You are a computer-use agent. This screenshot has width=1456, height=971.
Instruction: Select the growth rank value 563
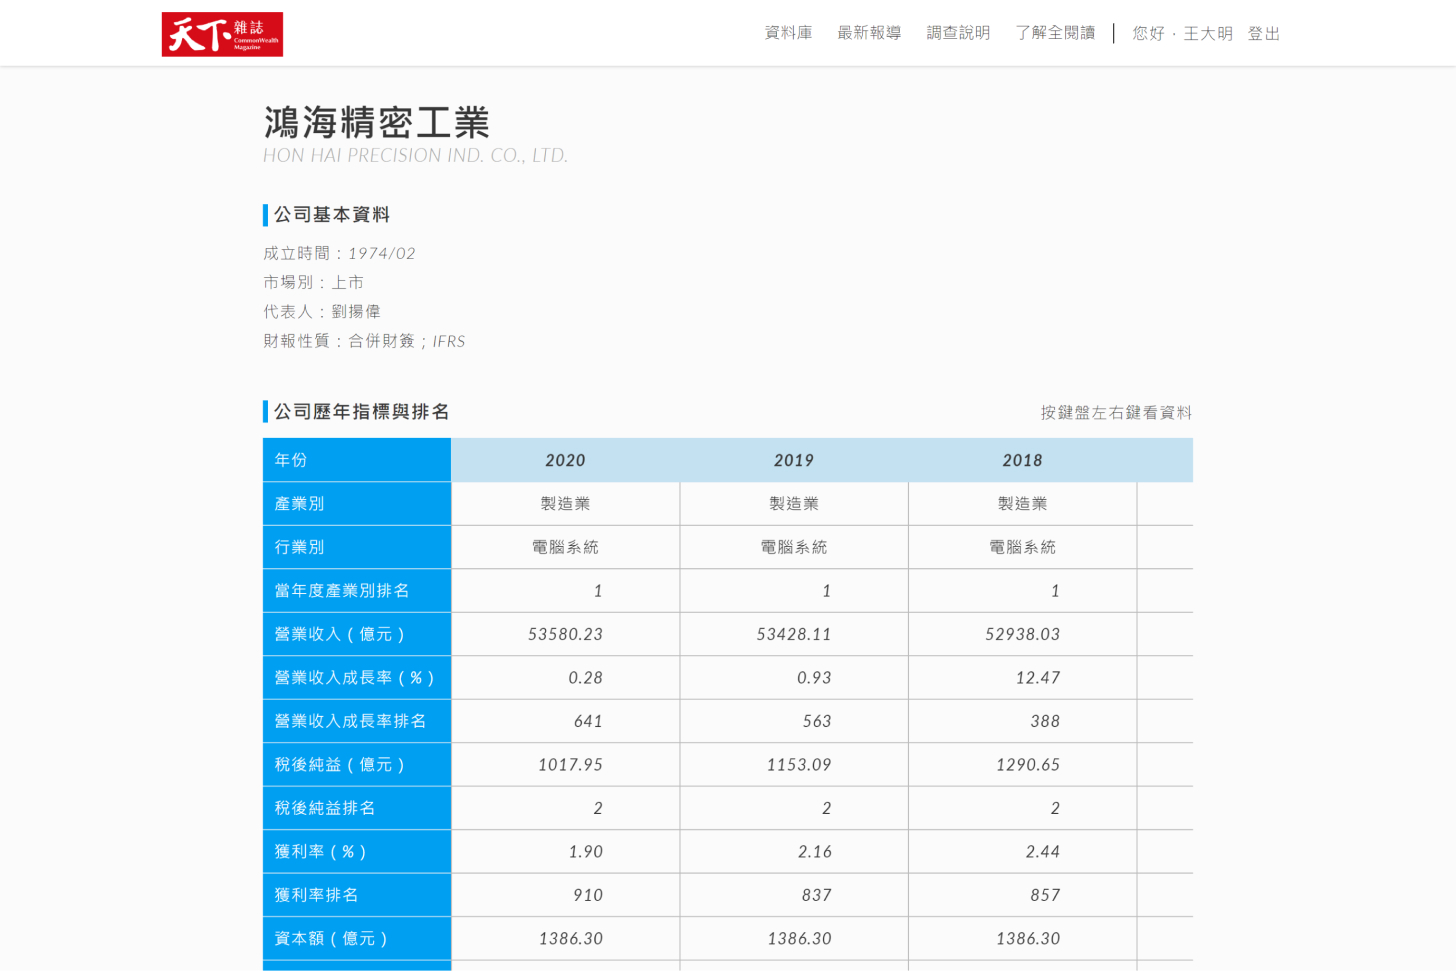817,721
